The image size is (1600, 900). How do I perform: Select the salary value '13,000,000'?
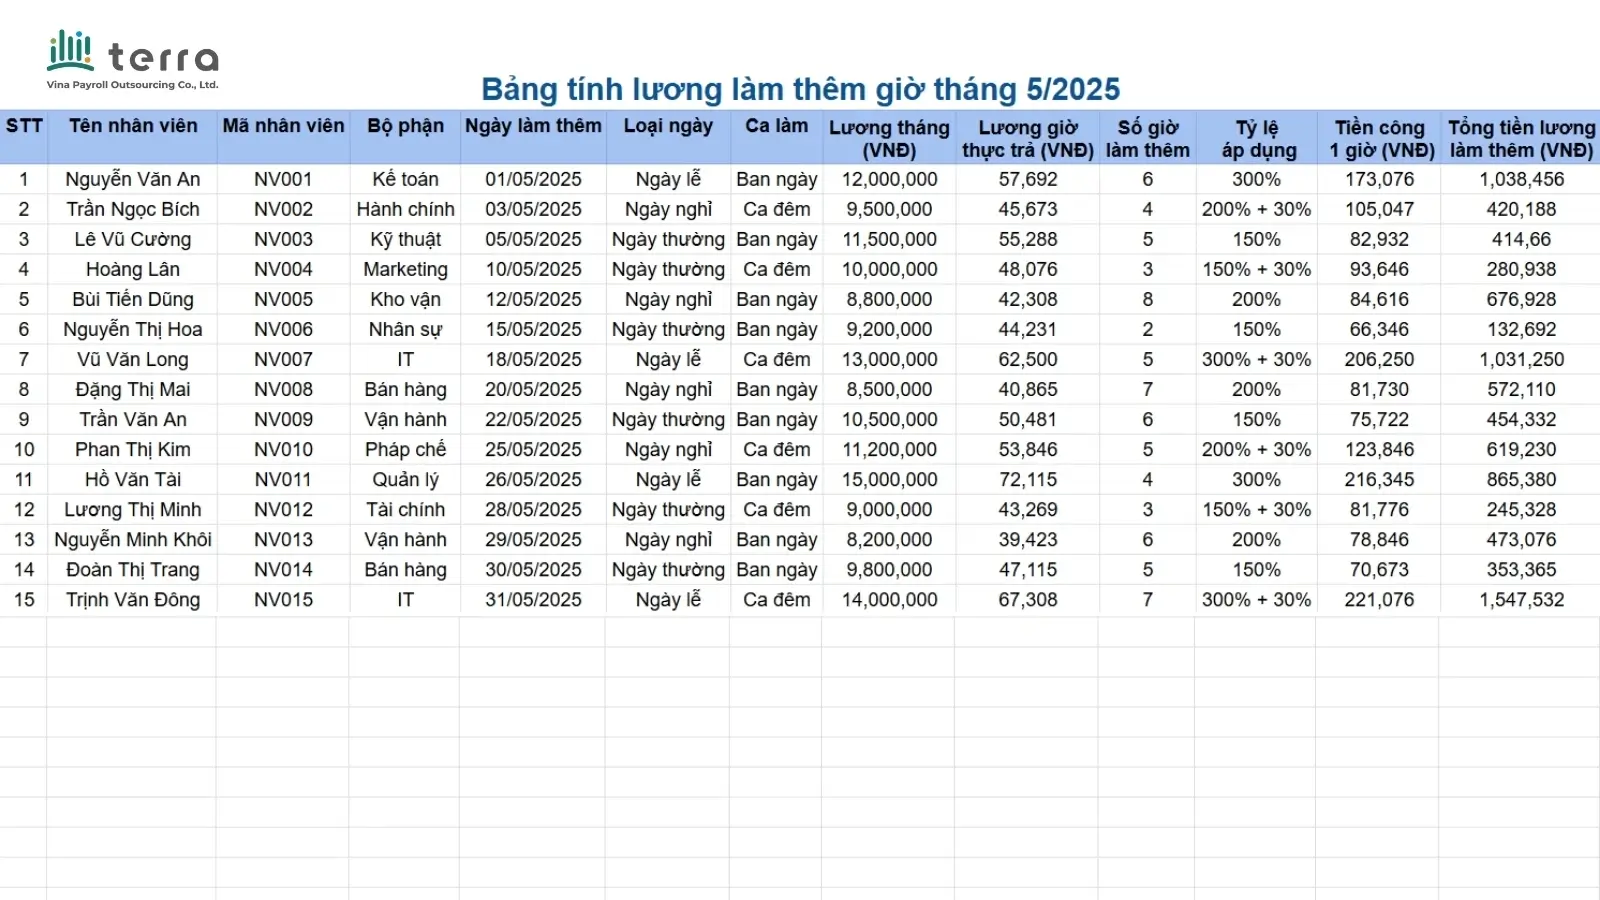[889, 359]
